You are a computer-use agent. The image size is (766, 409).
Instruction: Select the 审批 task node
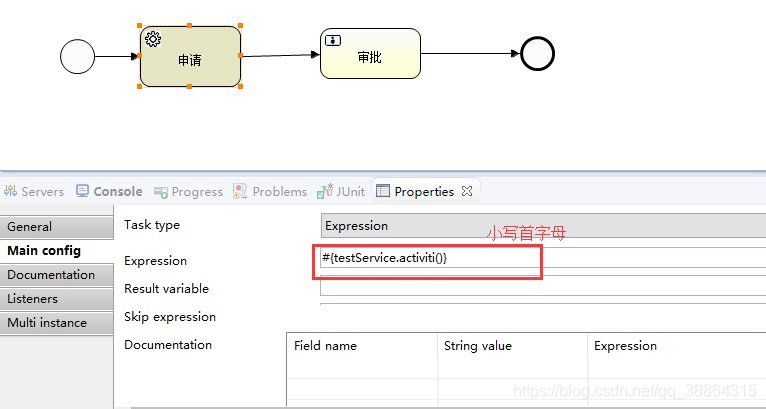pos(370,53)
